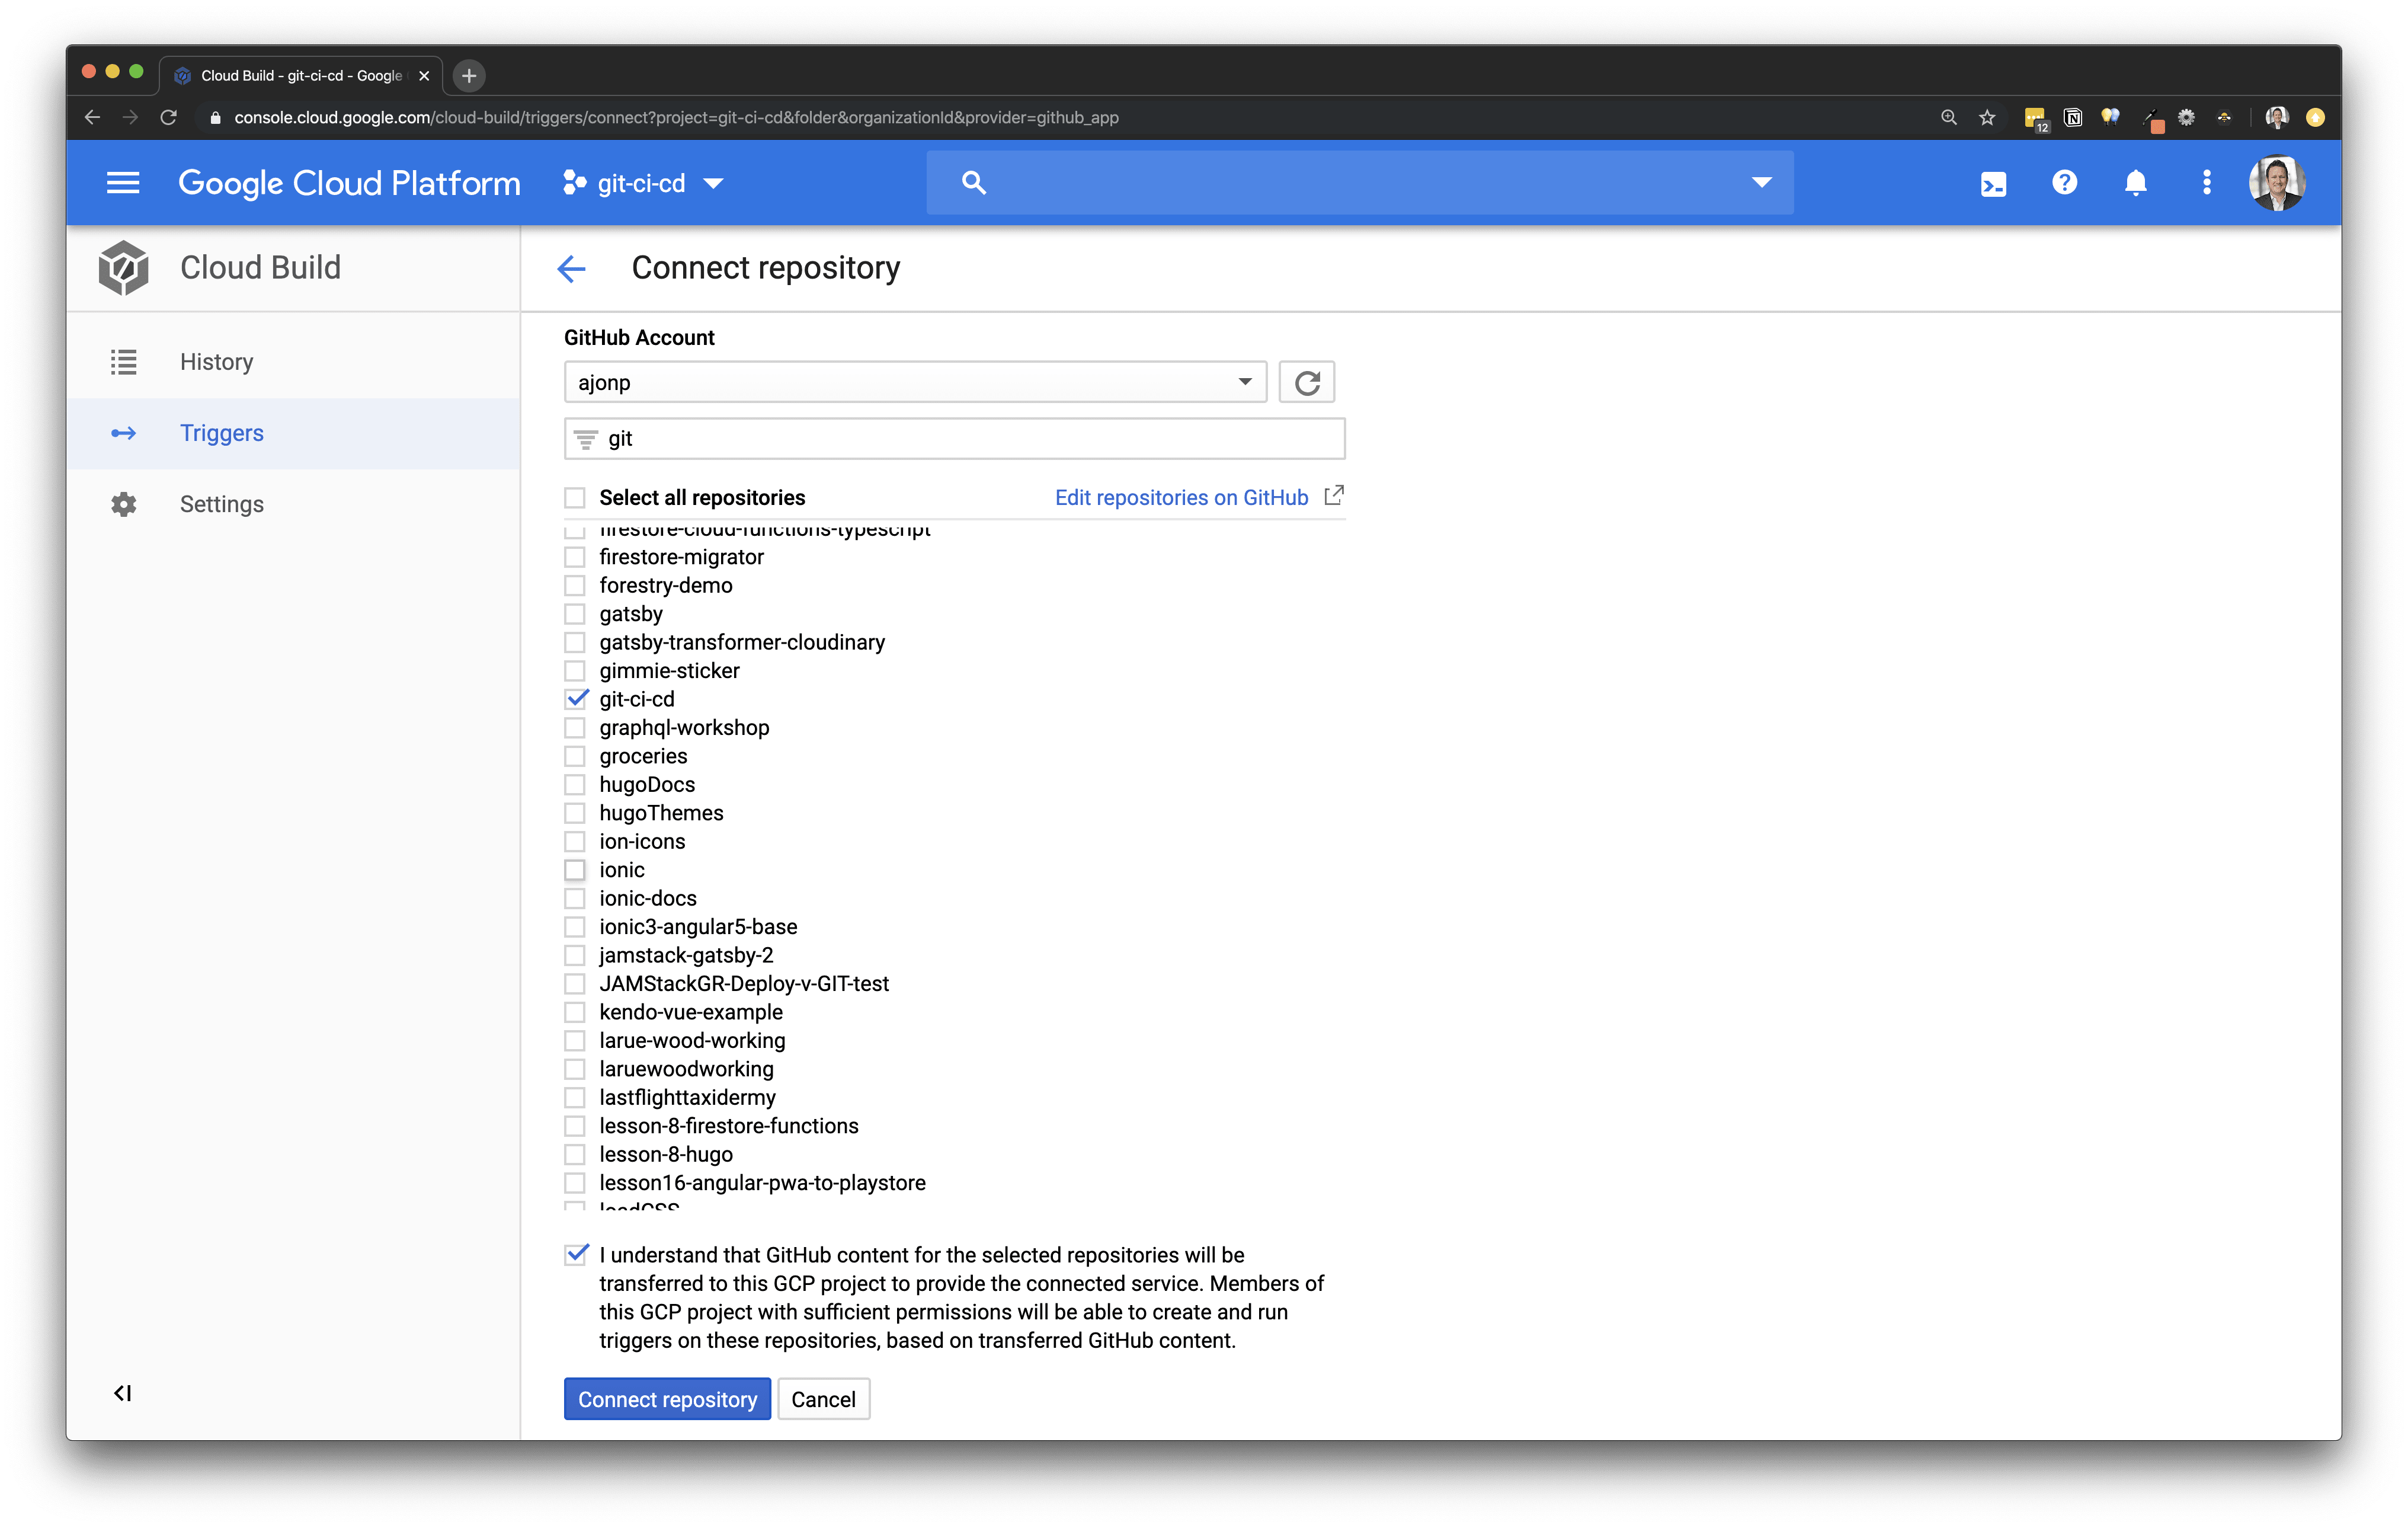Open History from sidebar menu
Image resolution: width=2408 pixels, height=1528 pixels.
click(x=214, y=362)
